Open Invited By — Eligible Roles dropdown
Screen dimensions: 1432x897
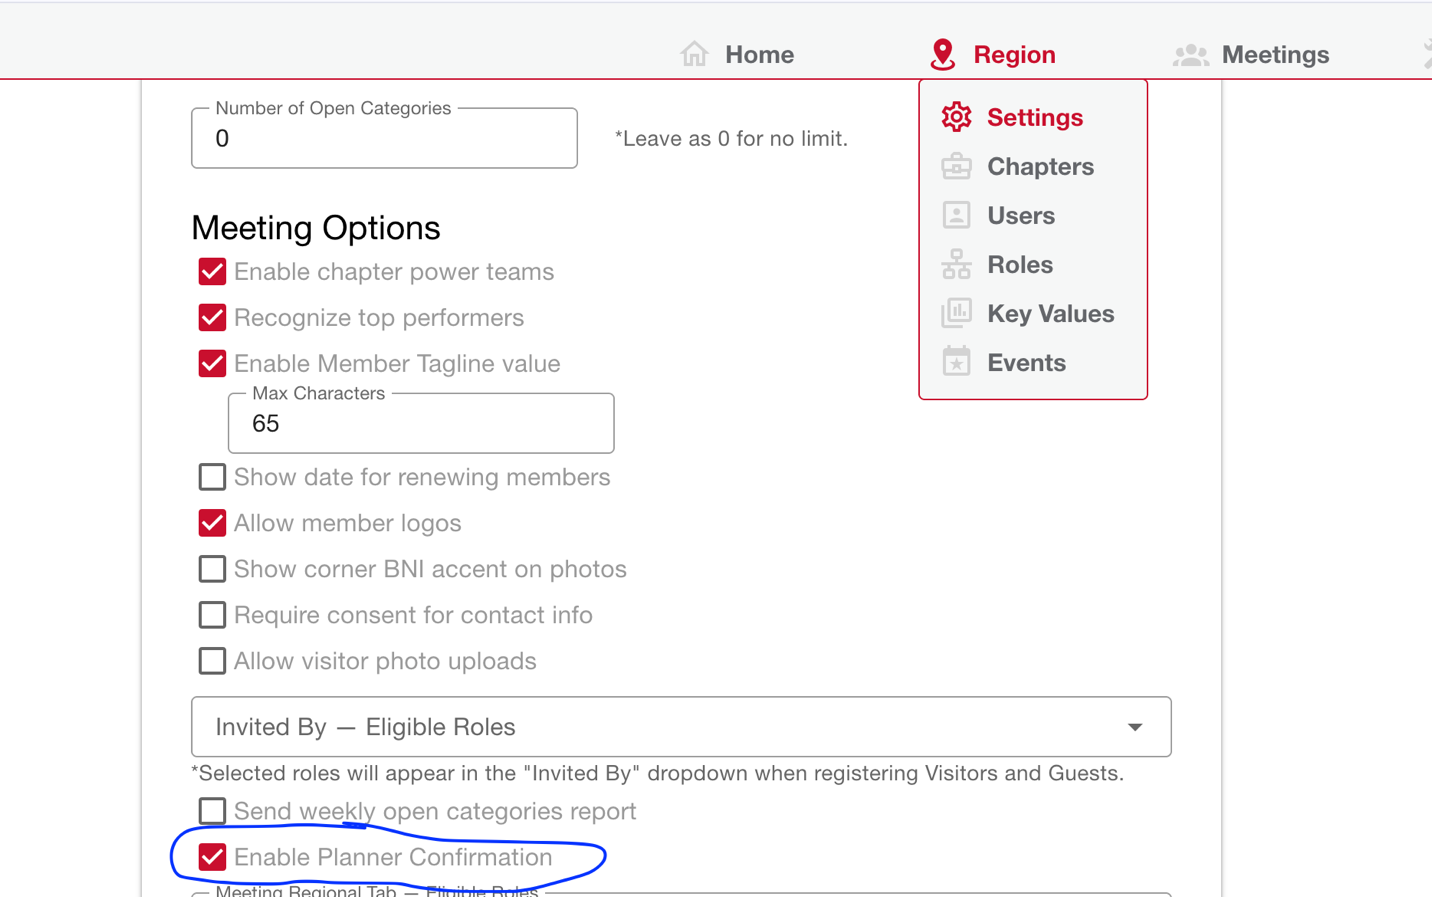(681, 727)
